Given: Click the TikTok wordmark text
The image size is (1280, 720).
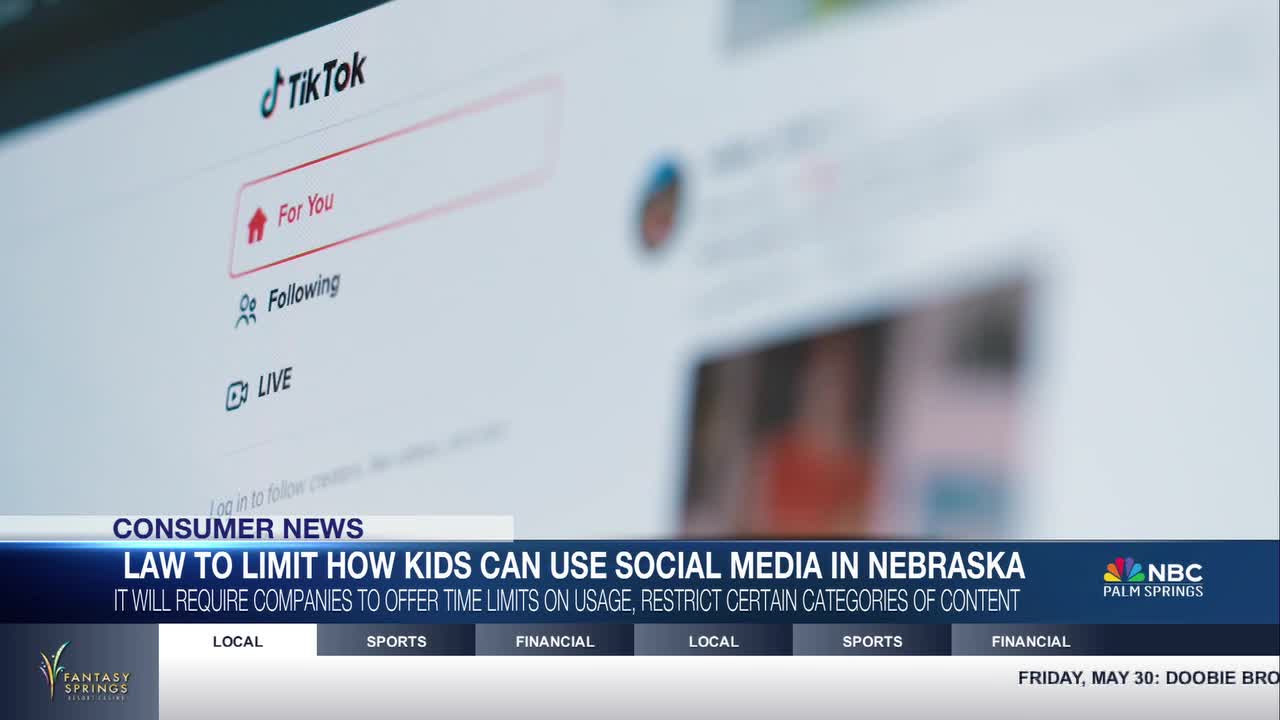Looking at the screenshot, I should click(x=327, y=81).
